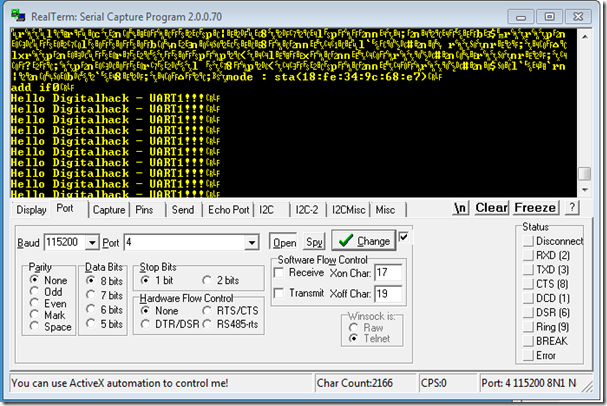The image size is (607, 406).
Task: Open the I2C-2 tab
Action: (307, 210)
